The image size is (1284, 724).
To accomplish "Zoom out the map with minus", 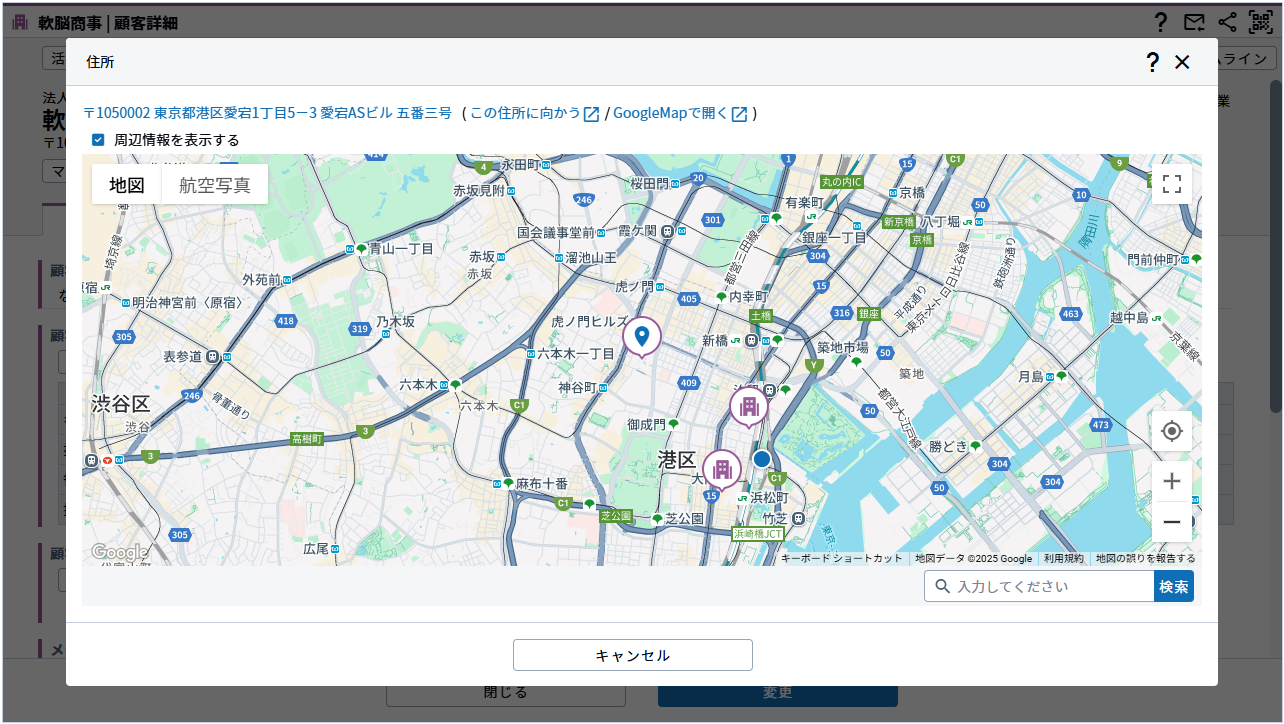I will 1172,522.
